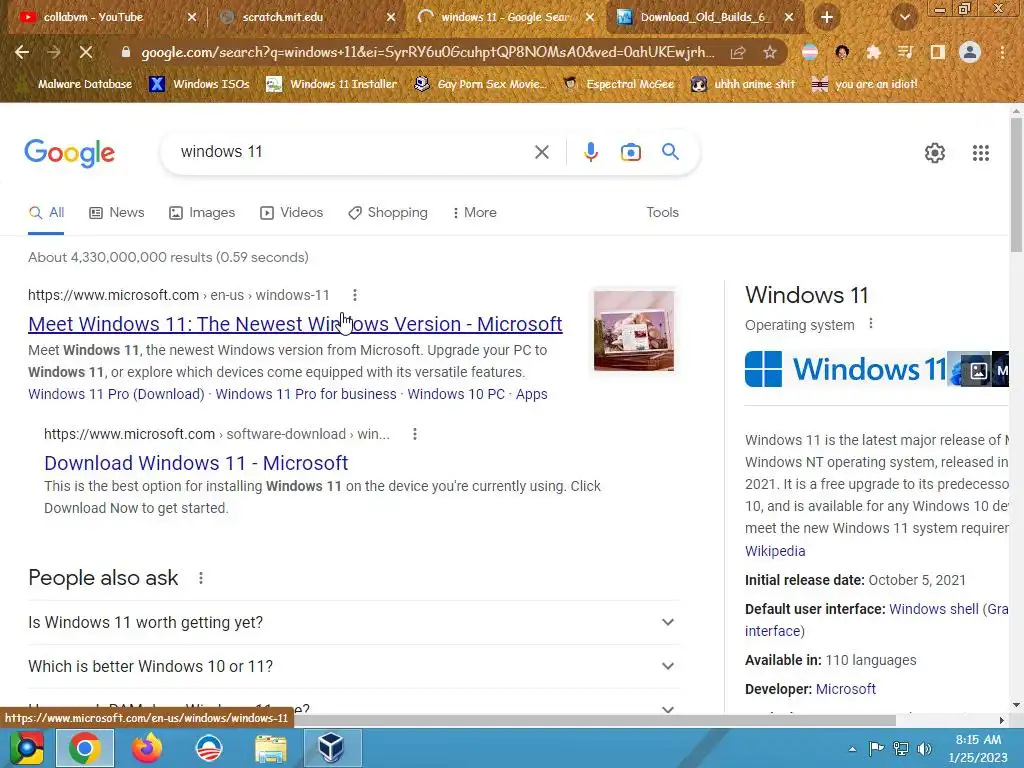Viewport: 1024px width, 768px height.
Task: Open taskbar clock showing 8:15 AM
Action: 978,748
